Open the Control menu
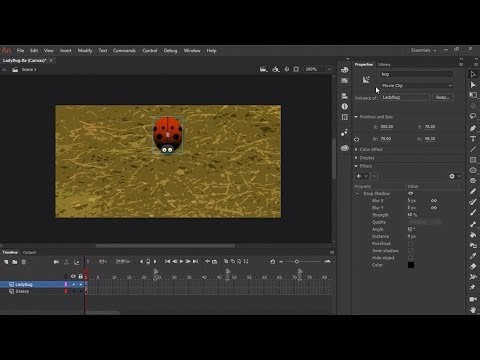 (x=150, y=51)
